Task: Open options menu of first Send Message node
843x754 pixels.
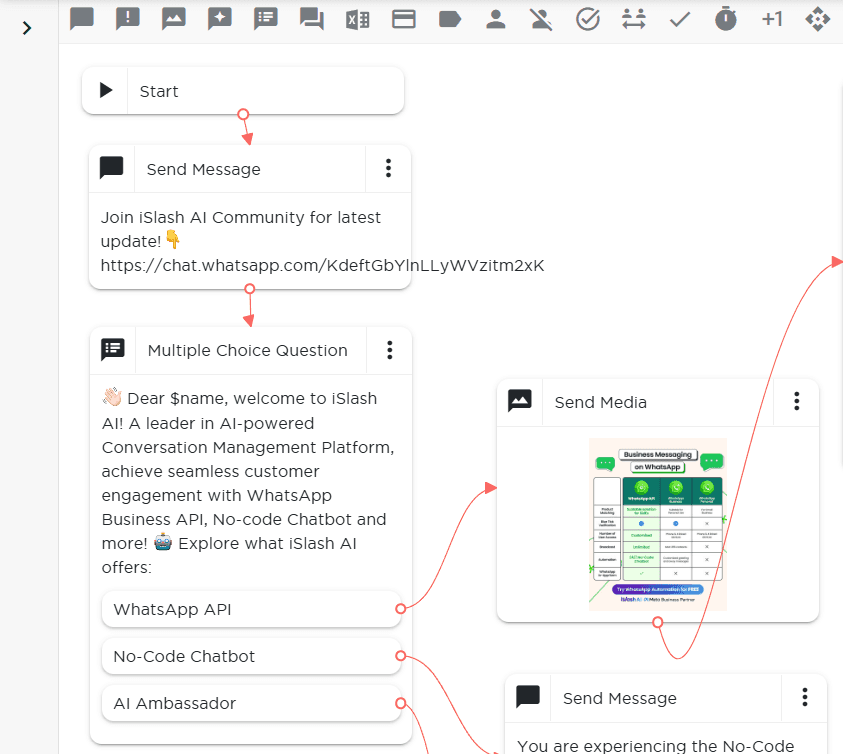Action: pyautogui.click(x=388, y=168)
